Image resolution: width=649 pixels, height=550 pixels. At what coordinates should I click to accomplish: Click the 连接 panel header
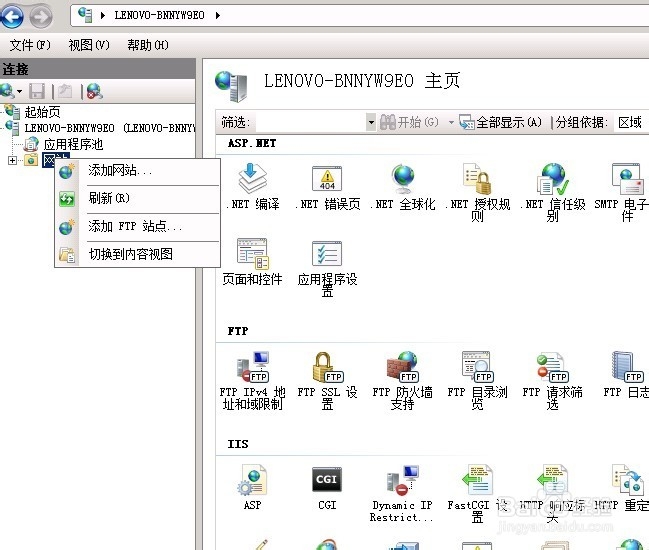tap(98, 69)
